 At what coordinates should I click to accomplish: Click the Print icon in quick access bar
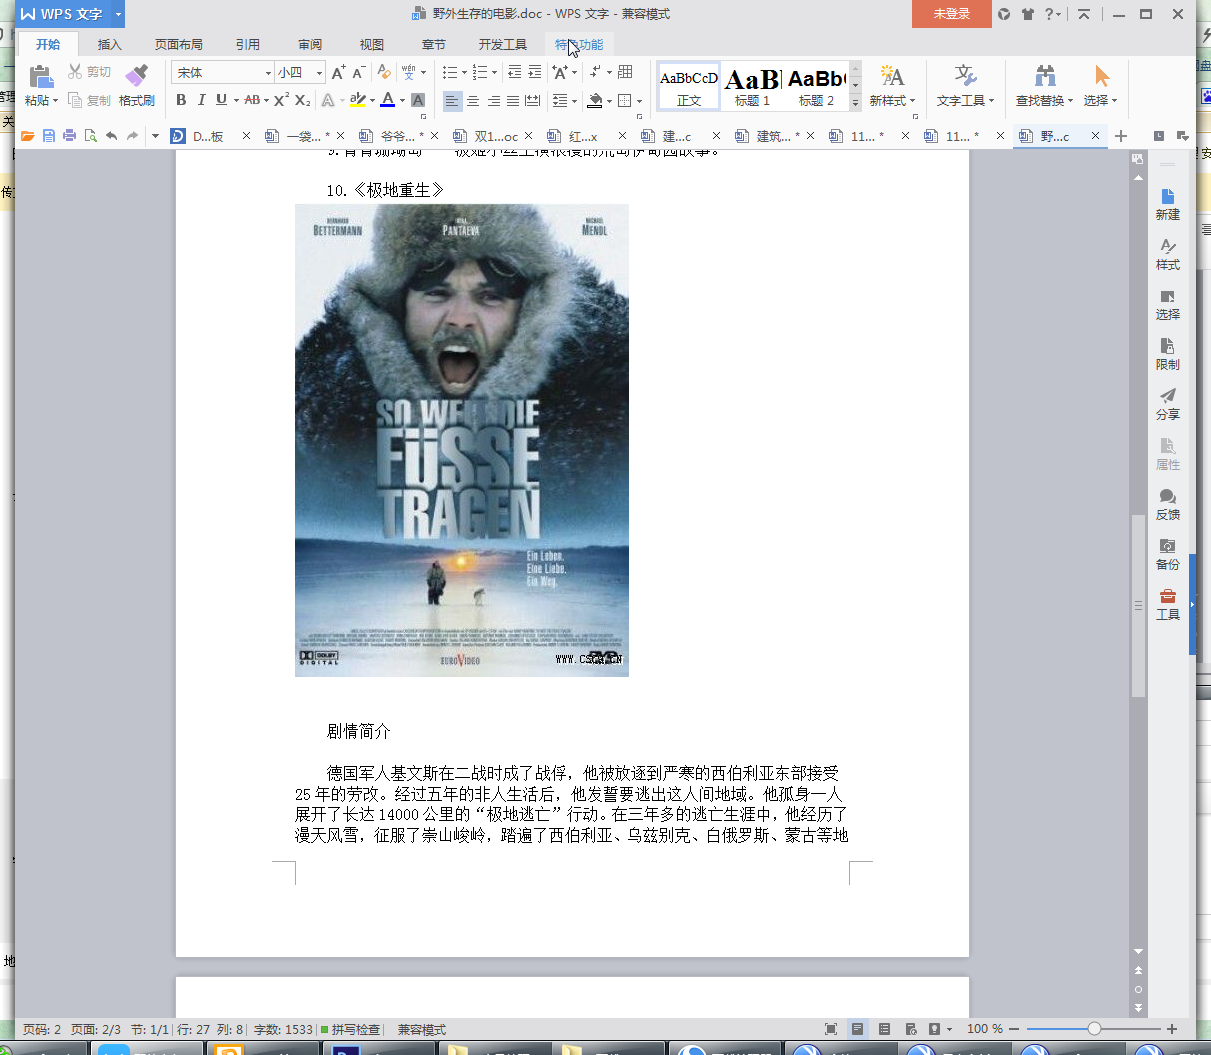click(69, 136)
